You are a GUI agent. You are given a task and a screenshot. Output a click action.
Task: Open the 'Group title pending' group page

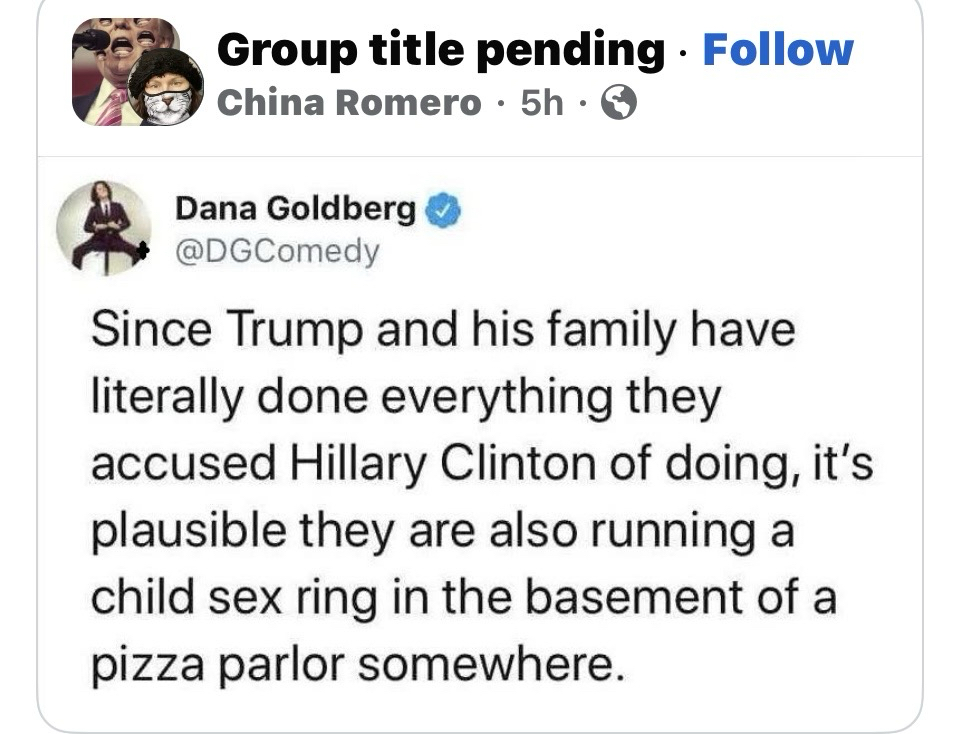pyautogui.click(x=441, y=50)
